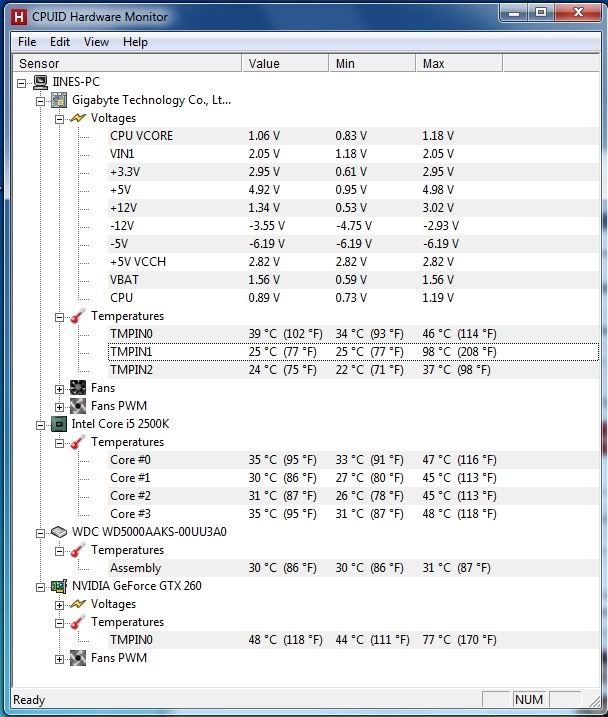The height and width of the screenshot is (717, 608).
Task: Click the 98 °C max value of TMPIN1
Action: coord(459,352)
